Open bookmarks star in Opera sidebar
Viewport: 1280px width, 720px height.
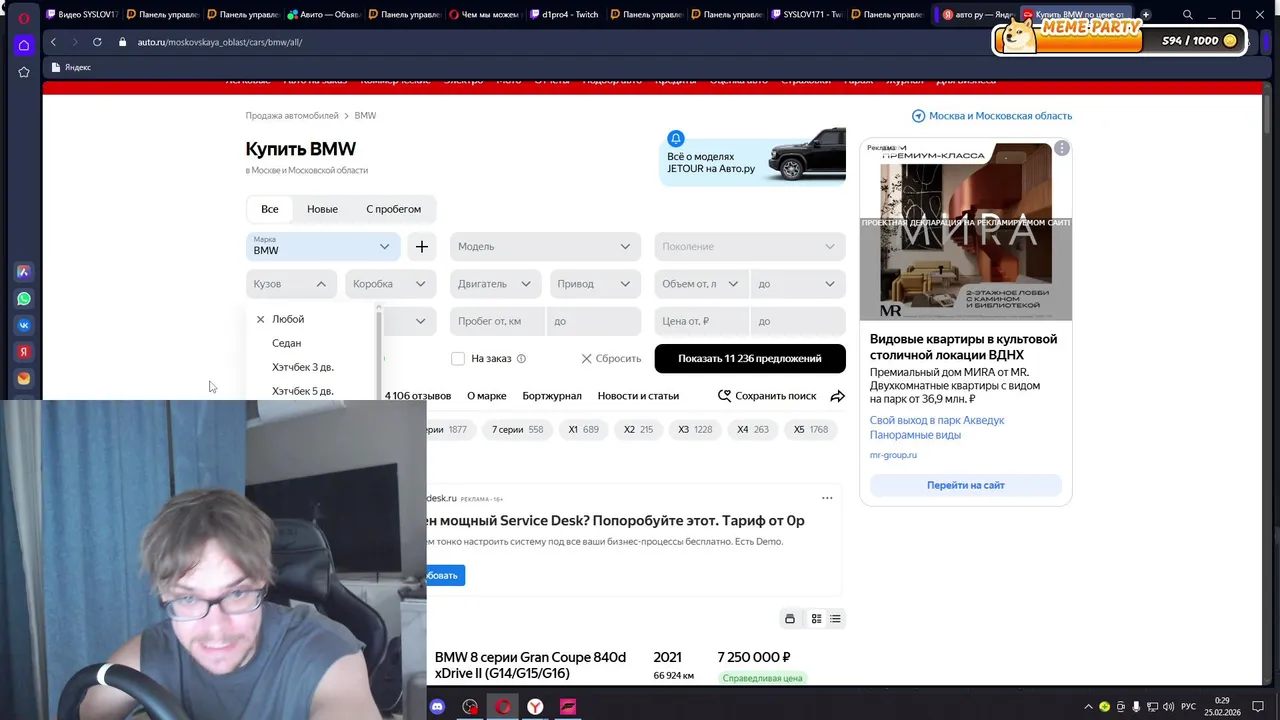click(24, 72)
